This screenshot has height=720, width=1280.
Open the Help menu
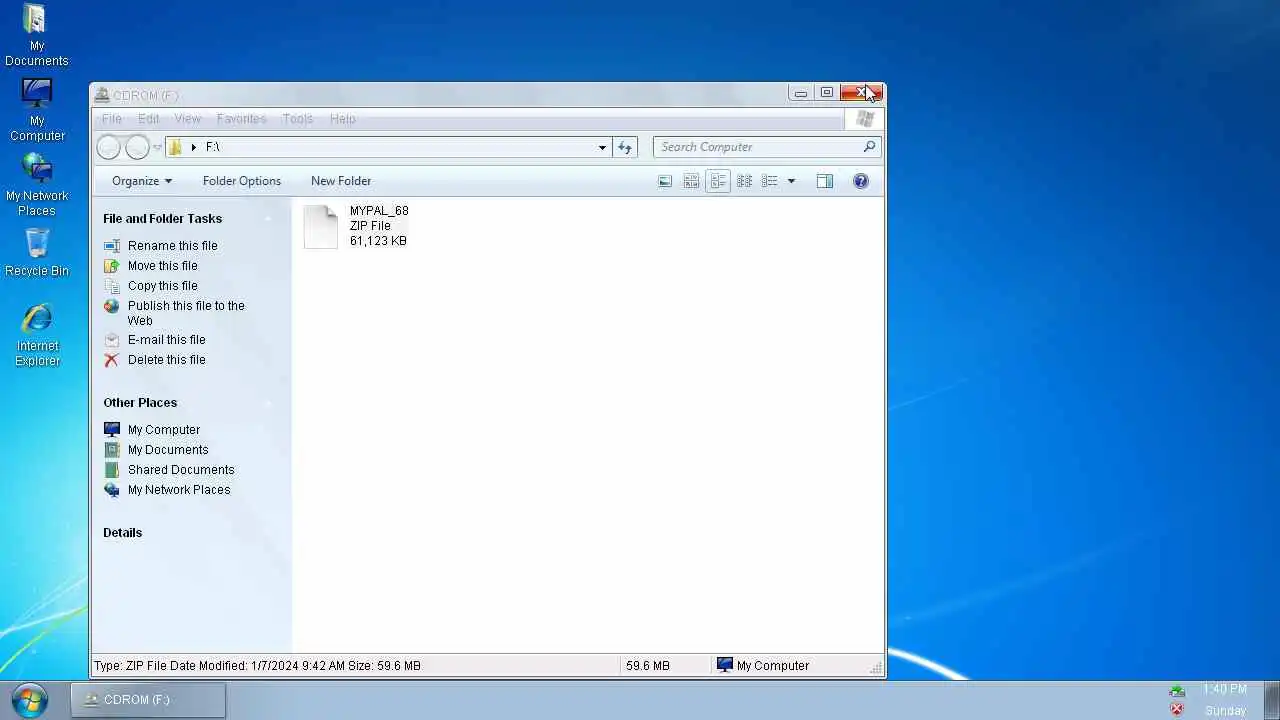click(343, 119)
